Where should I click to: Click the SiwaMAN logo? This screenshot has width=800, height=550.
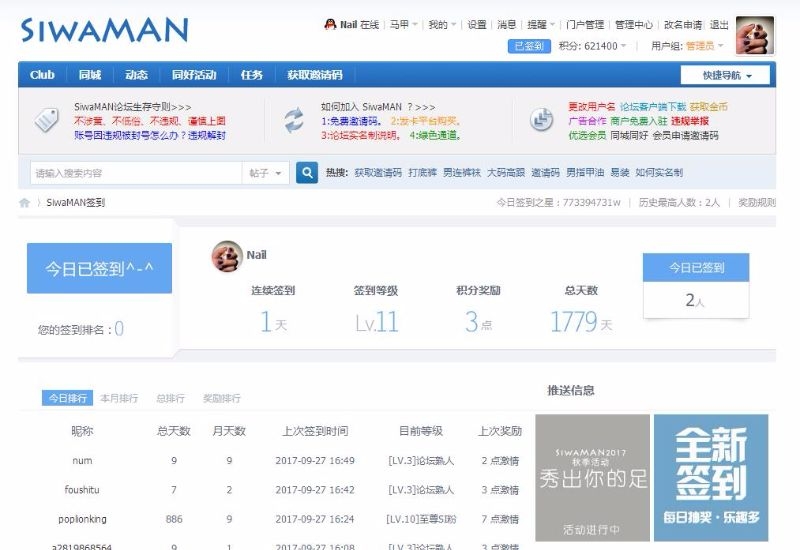pos(105,30)
